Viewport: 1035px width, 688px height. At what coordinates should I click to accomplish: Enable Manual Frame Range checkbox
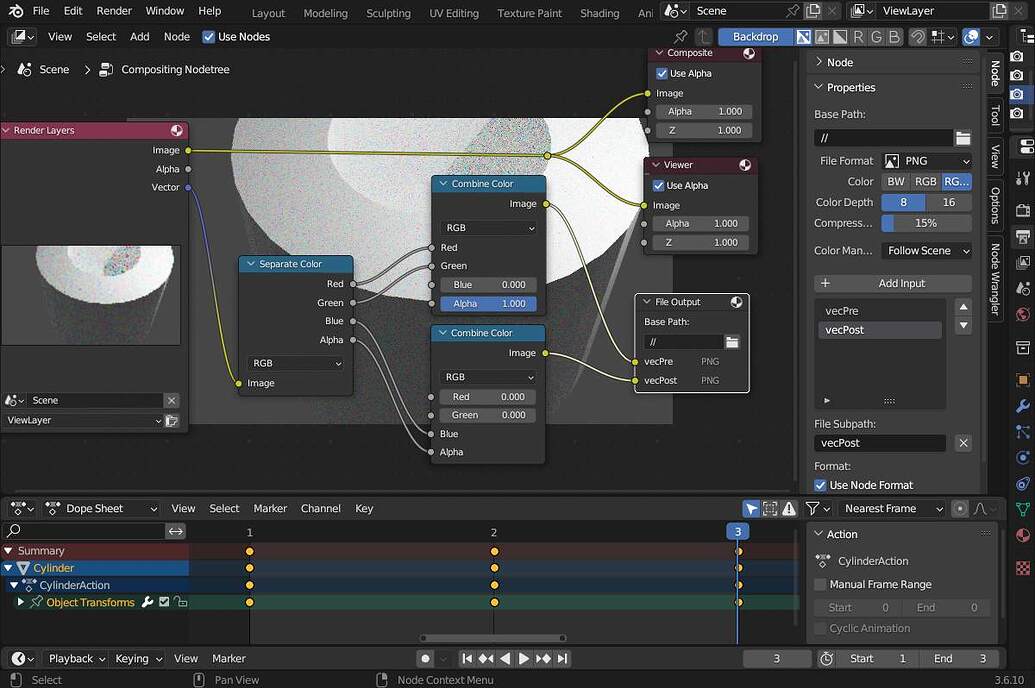(x=820, y=584)
